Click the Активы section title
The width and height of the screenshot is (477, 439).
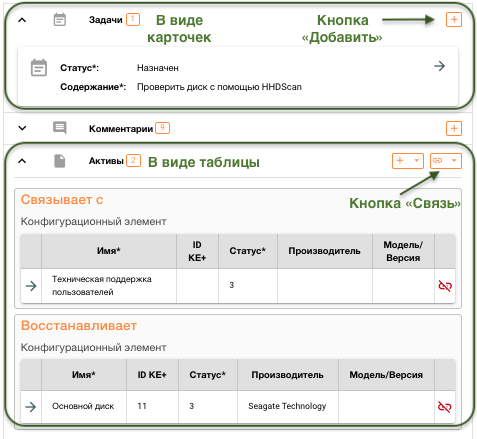click(106, 161)
